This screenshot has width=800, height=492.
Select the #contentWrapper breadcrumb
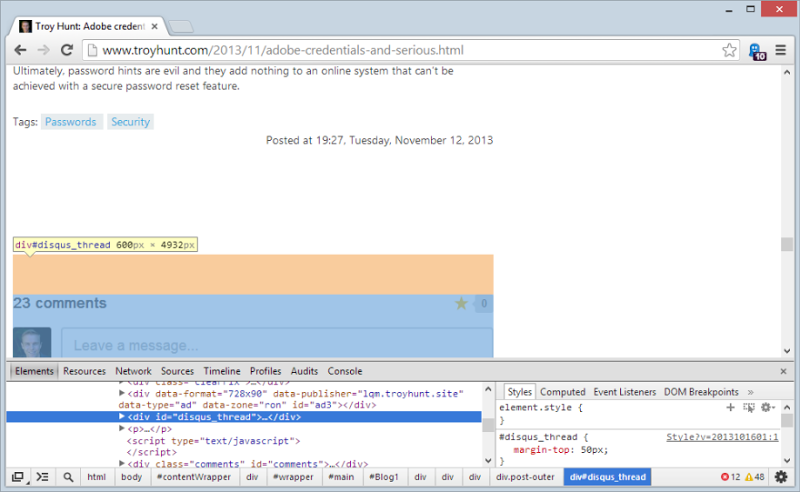point(194,477)
